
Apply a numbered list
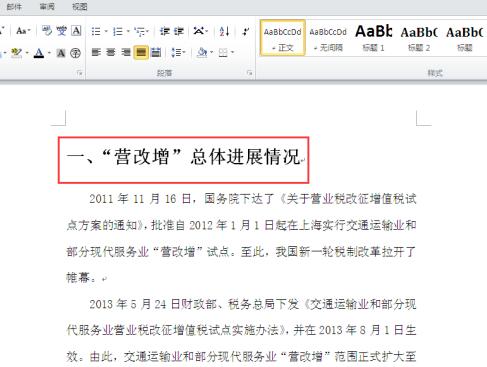click(x=118, y=32)
